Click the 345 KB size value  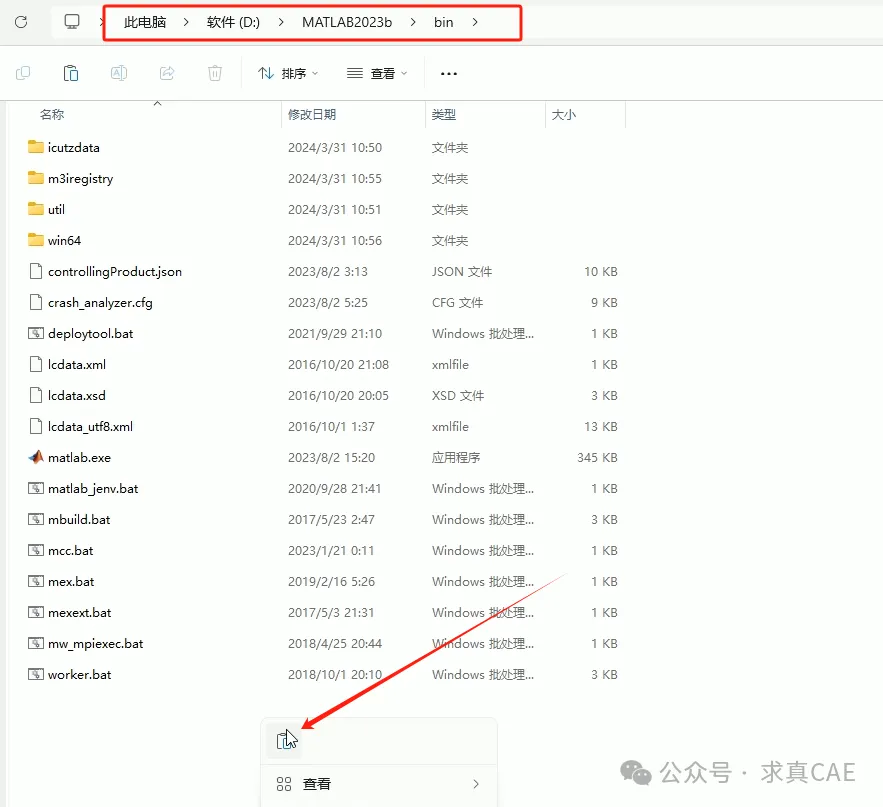tap(597, 457)
